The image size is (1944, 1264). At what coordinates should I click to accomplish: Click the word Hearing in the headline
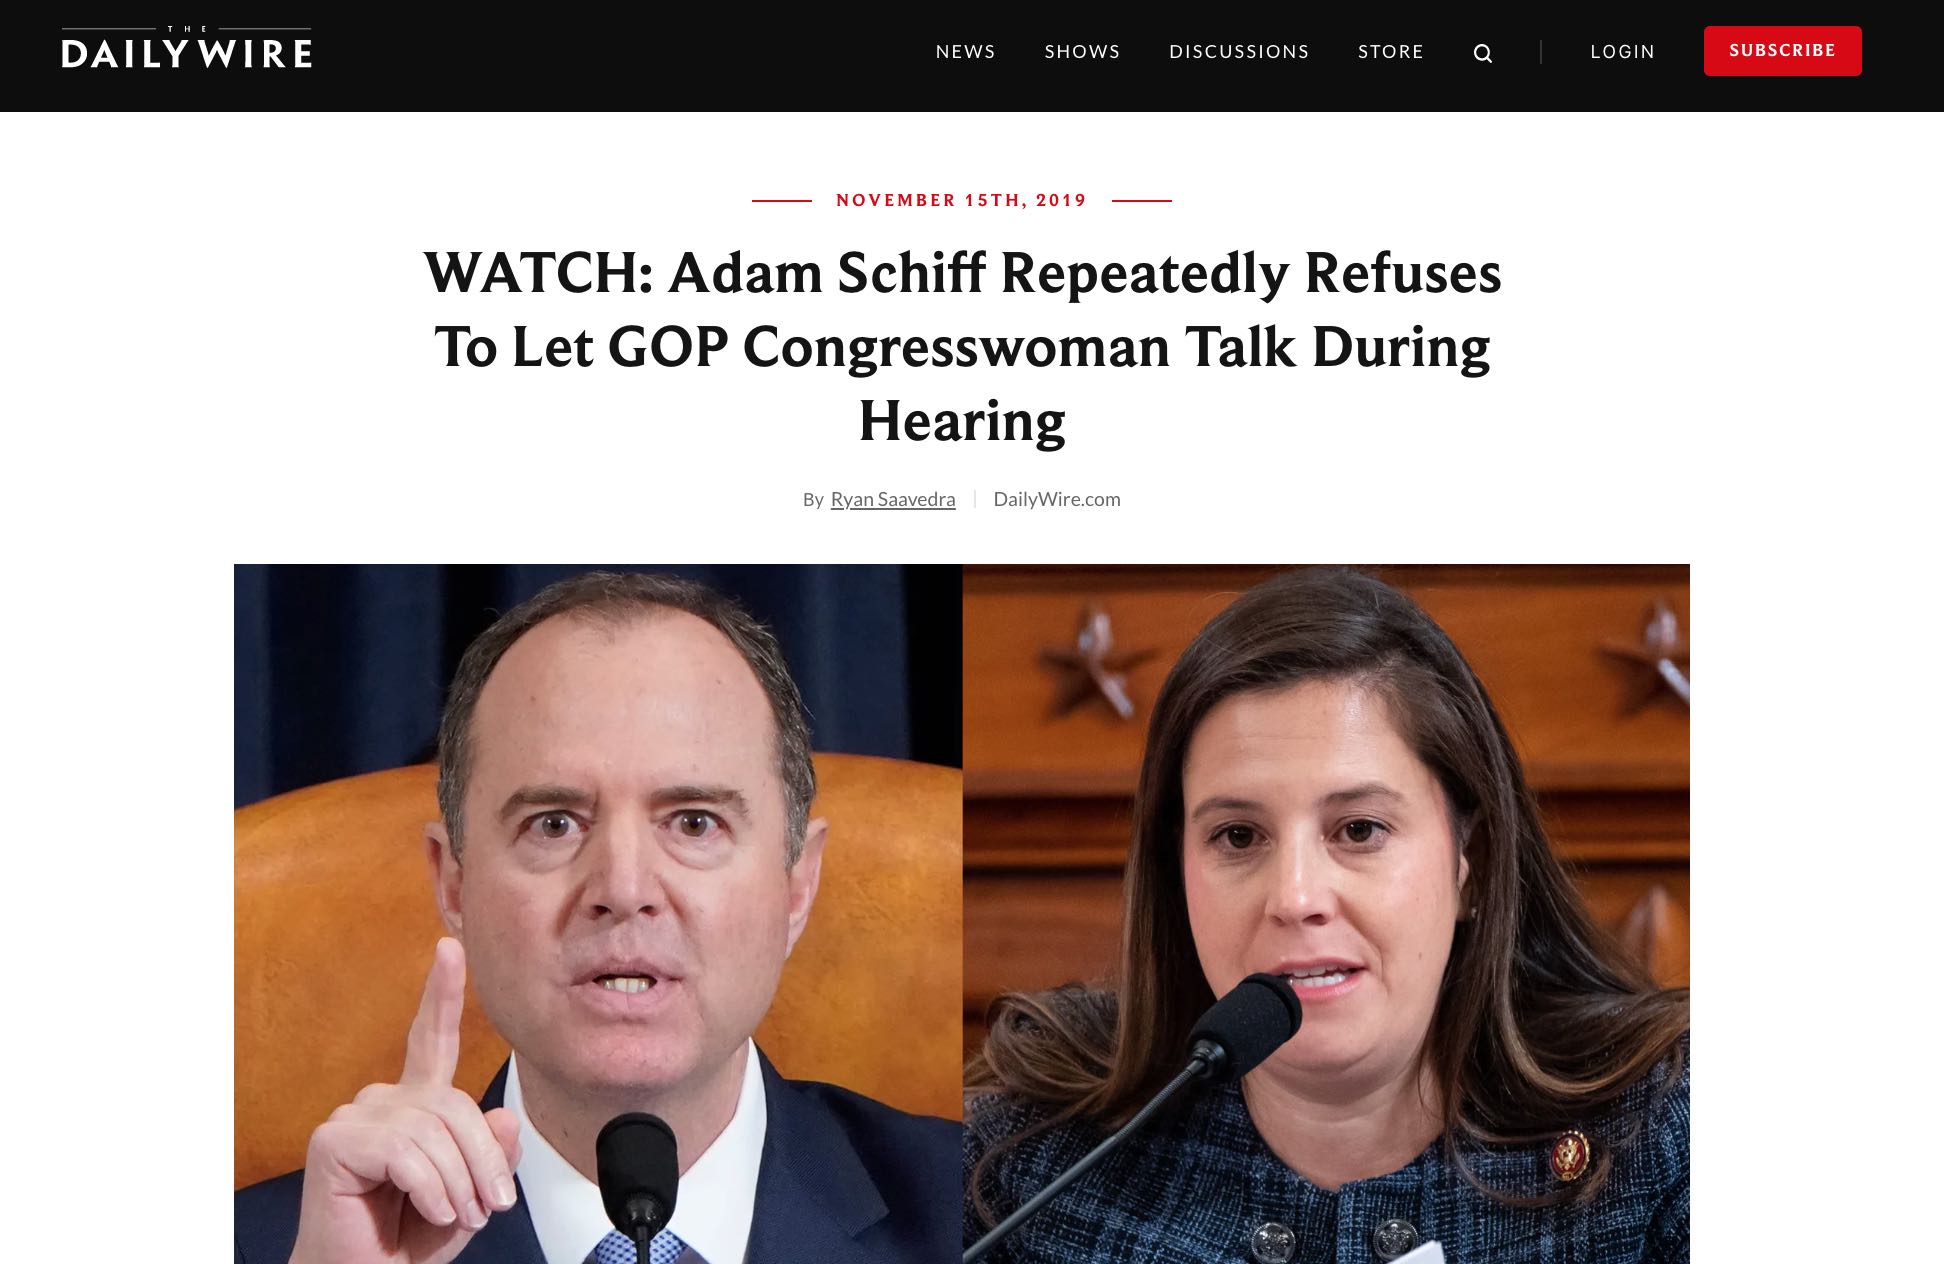click(962, 421)
